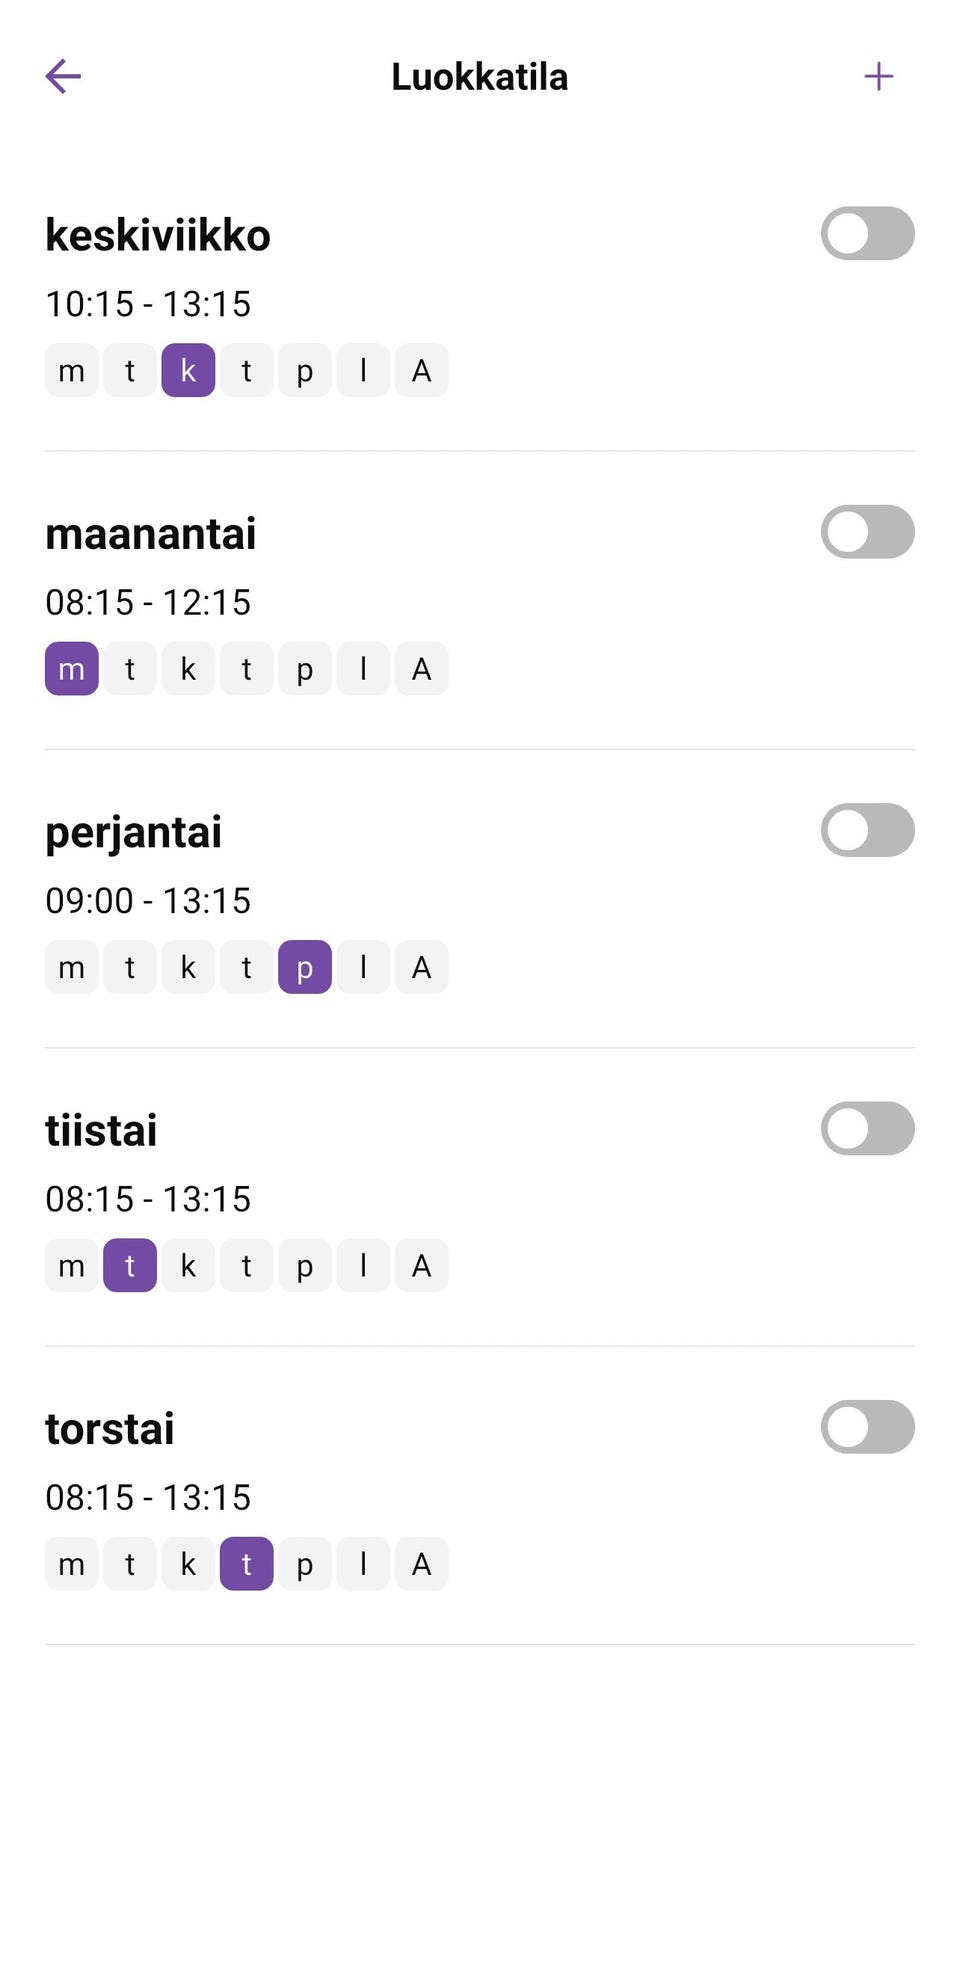The height and width of the screenshot is (1972, 960).
Task: Deselect the purple 't' day in torstai
Action: [246, 1564]
